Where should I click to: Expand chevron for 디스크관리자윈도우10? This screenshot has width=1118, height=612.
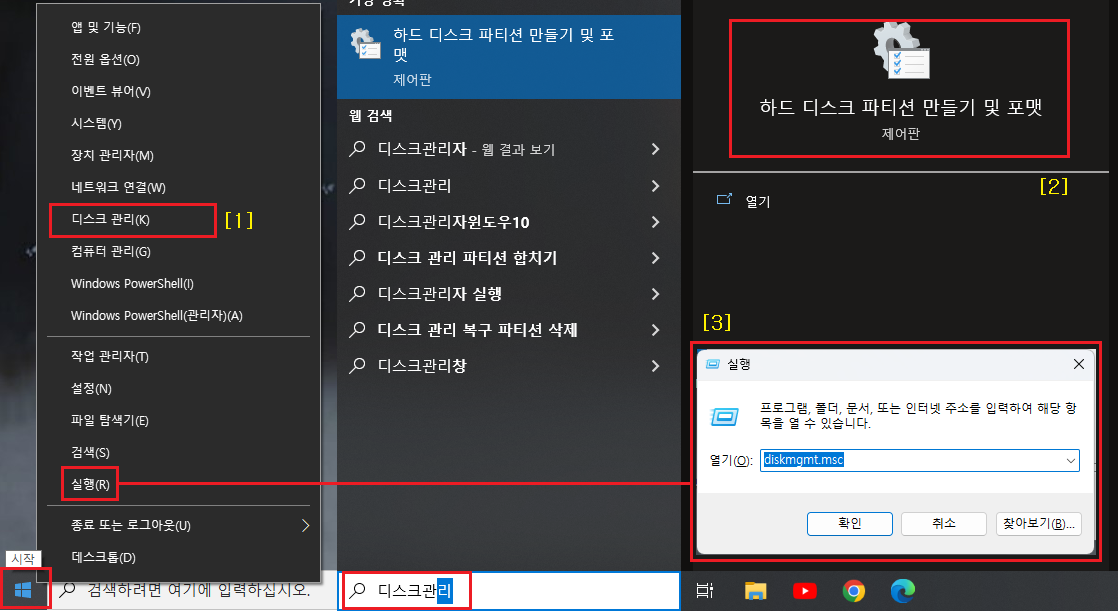655,222
